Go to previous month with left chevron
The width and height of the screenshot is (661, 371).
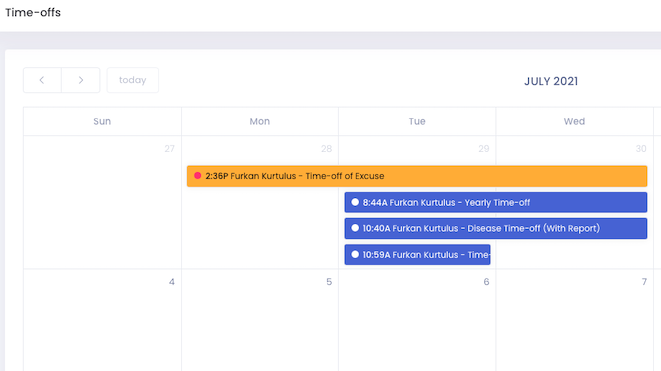[x=42, y=80]
